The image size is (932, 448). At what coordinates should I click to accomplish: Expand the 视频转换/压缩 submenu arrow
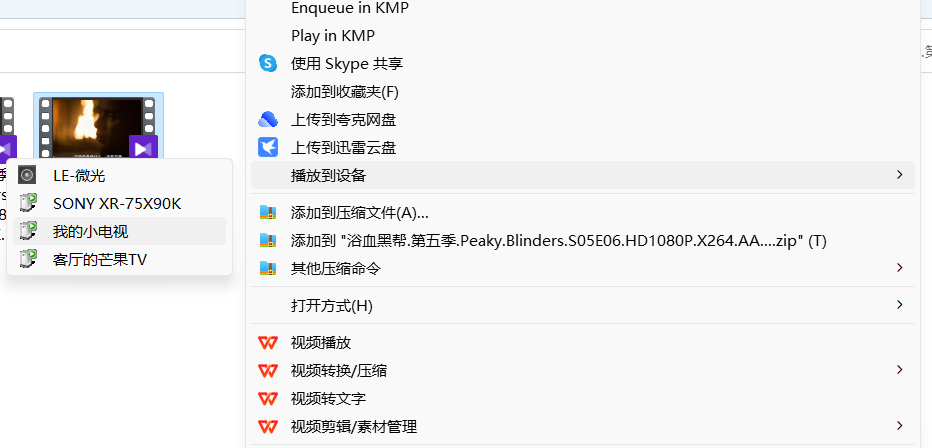(899, 370)
